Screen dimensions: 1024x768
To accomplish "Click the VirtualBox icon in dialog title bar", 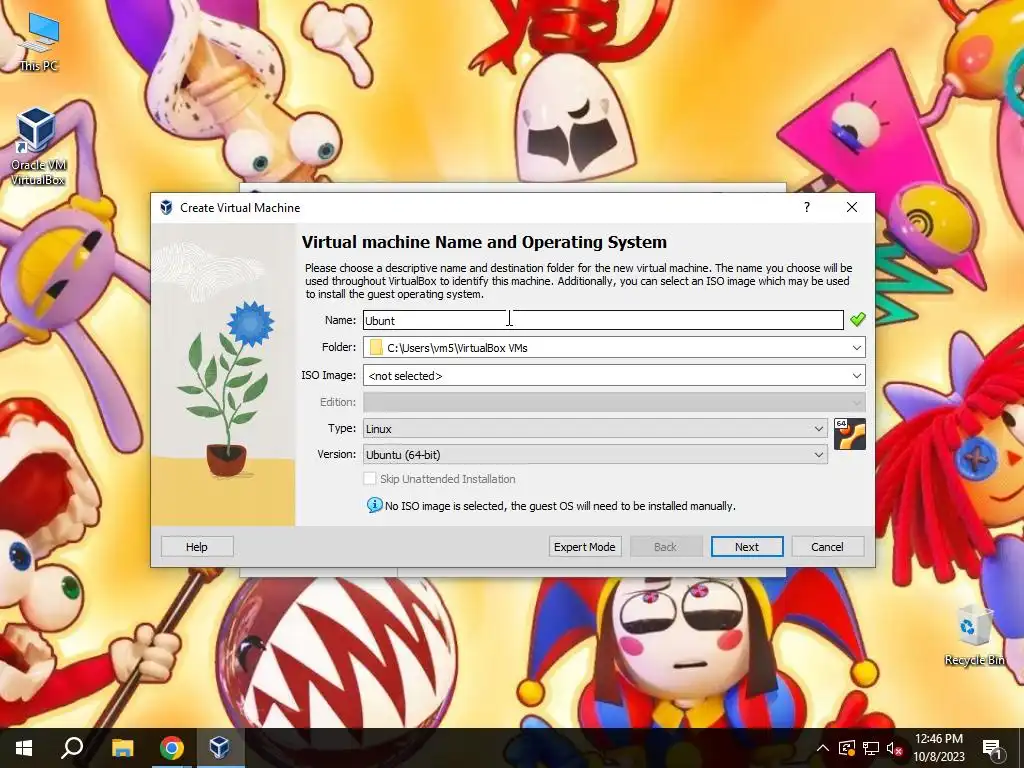I will pyautogui.click(x=167, y=207).
